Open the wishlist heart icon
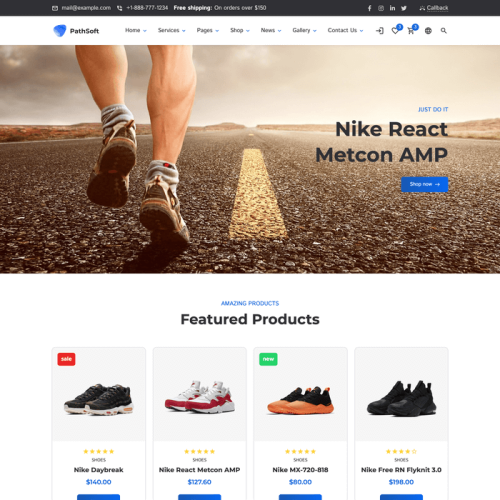The height and width of the screenshot is (500, 500). point(395,31)
